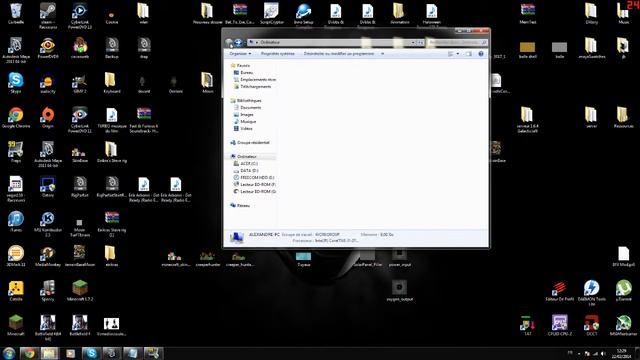This screenshot has height=360, width=640.
Task: Click Désinstaller ou modifier un programme
Action: click(x=339, y=54)
